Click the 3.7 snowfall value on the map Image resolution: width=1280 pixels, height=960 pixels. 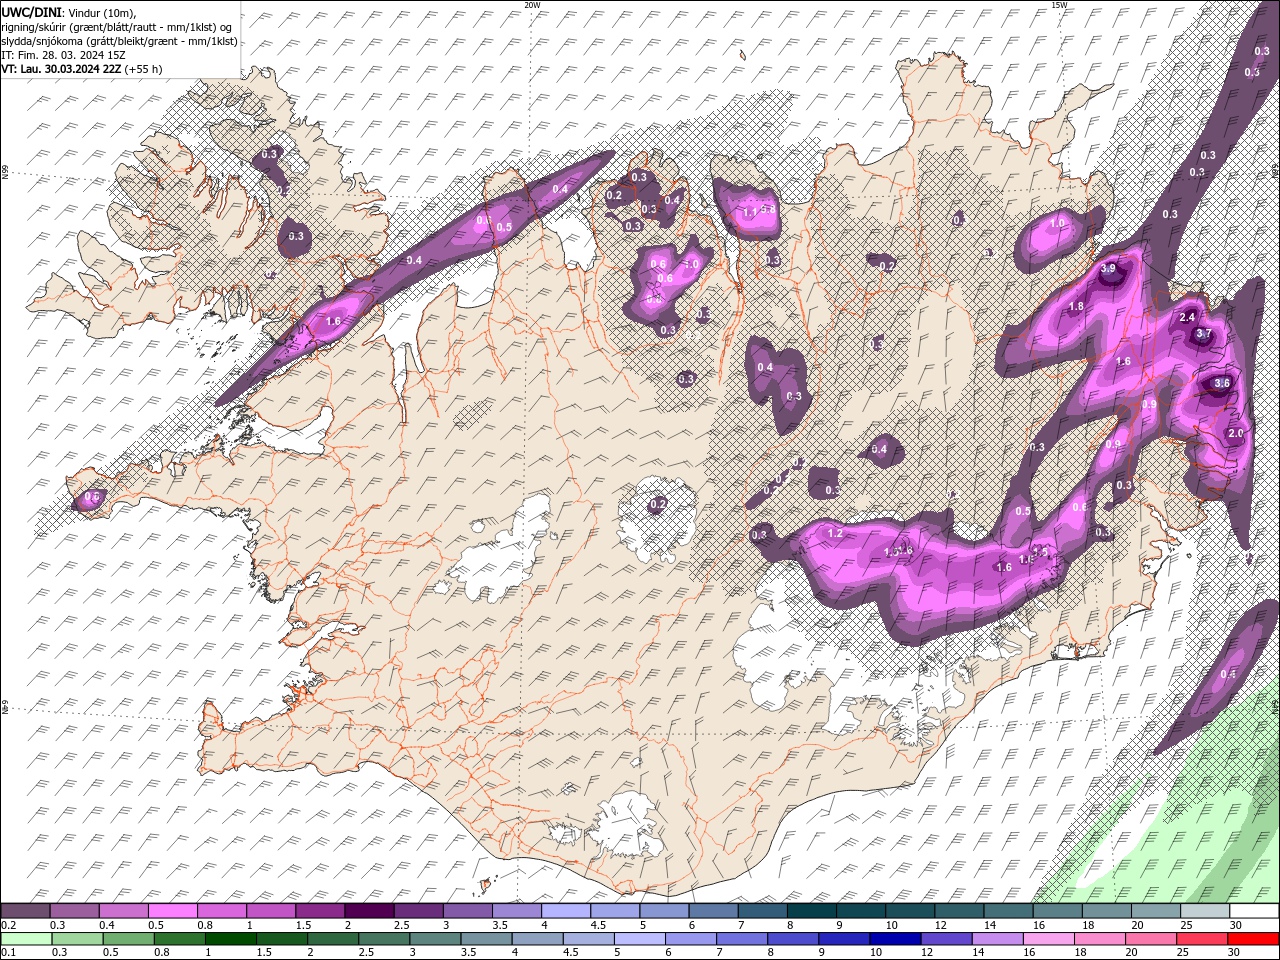[1204, 334]
